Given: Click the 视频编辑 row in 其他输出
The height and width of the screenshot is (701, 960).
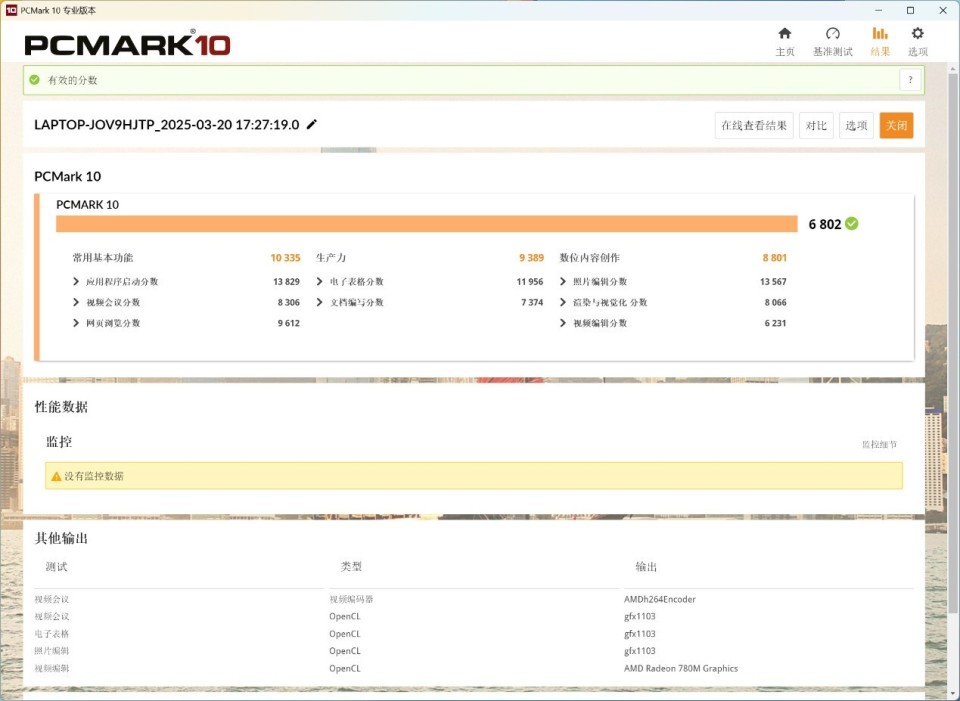Looking at the screenshot, I should pyautogui.click(x=473, y=669).
